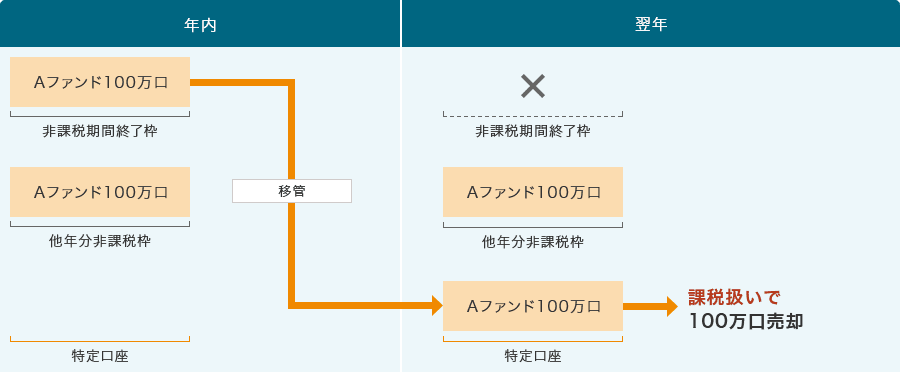900x372 pixels.
Task: Select the 年内 header tab
Action: 200,24
